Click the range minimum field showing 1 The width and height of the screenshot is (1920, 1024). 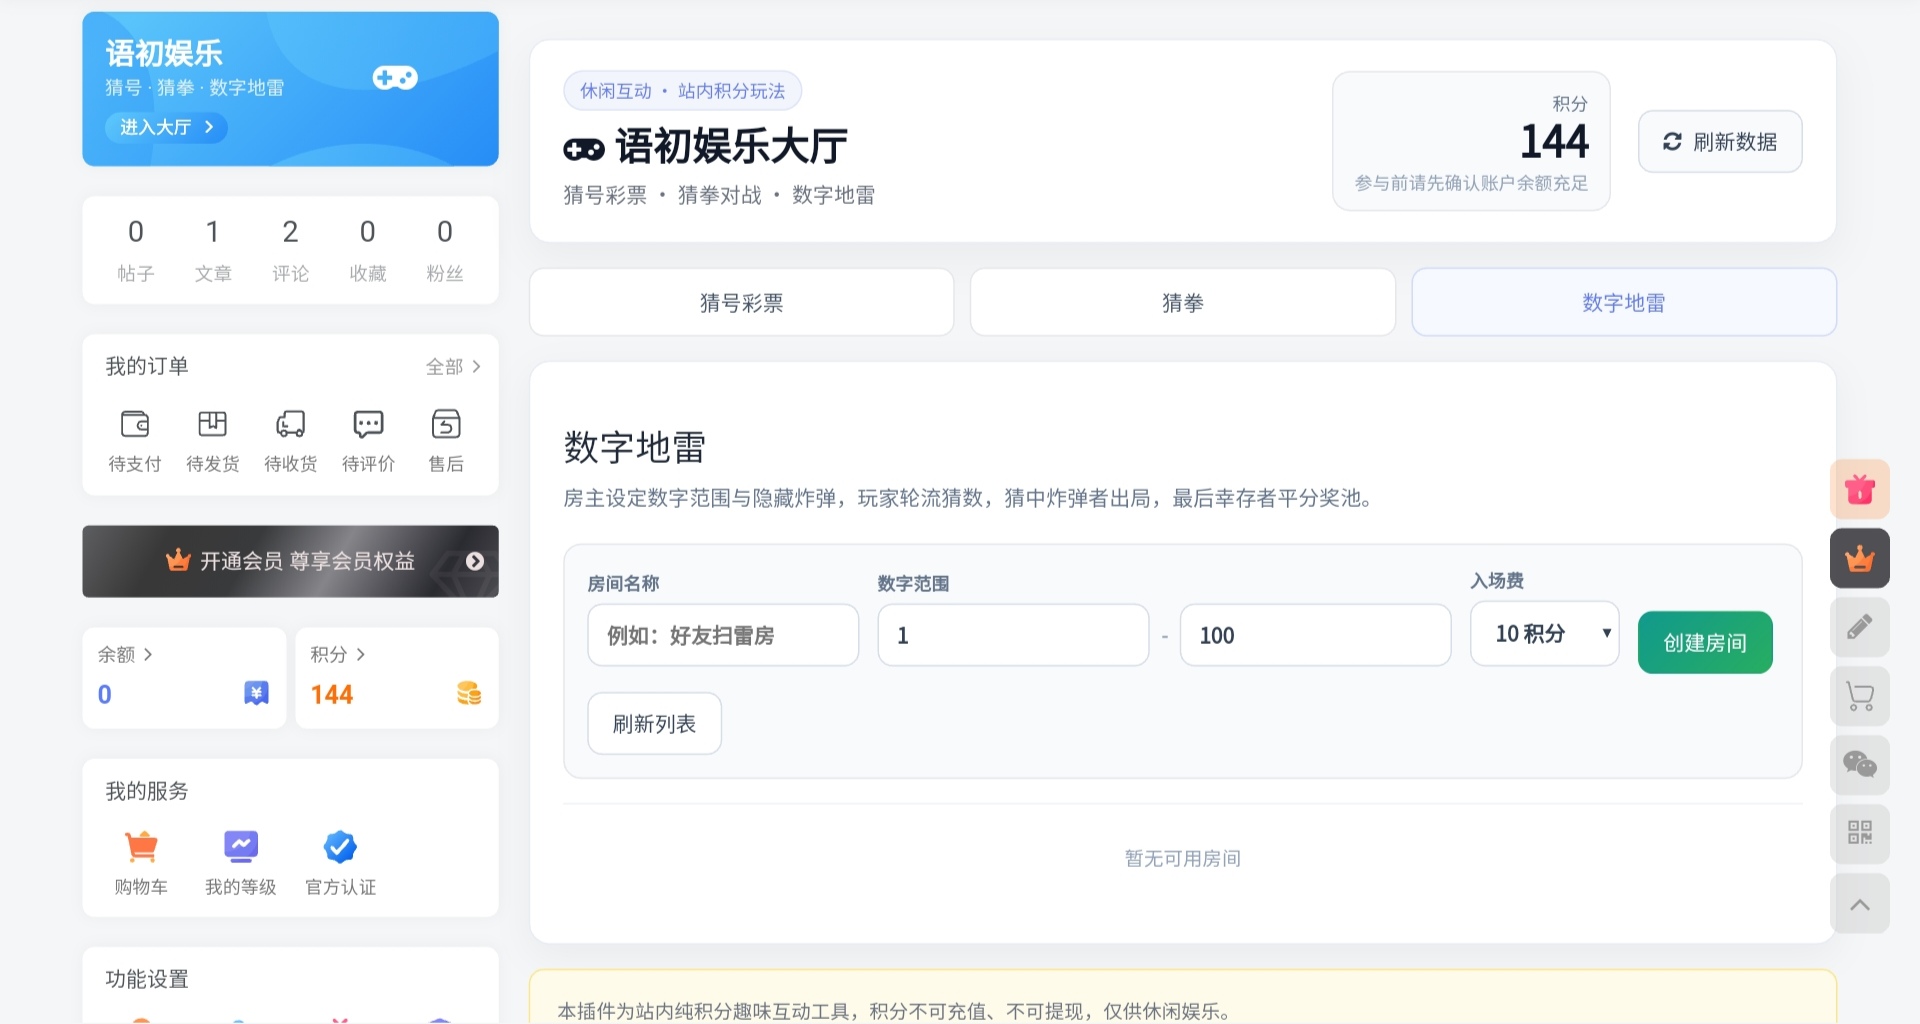point(1013,635)
